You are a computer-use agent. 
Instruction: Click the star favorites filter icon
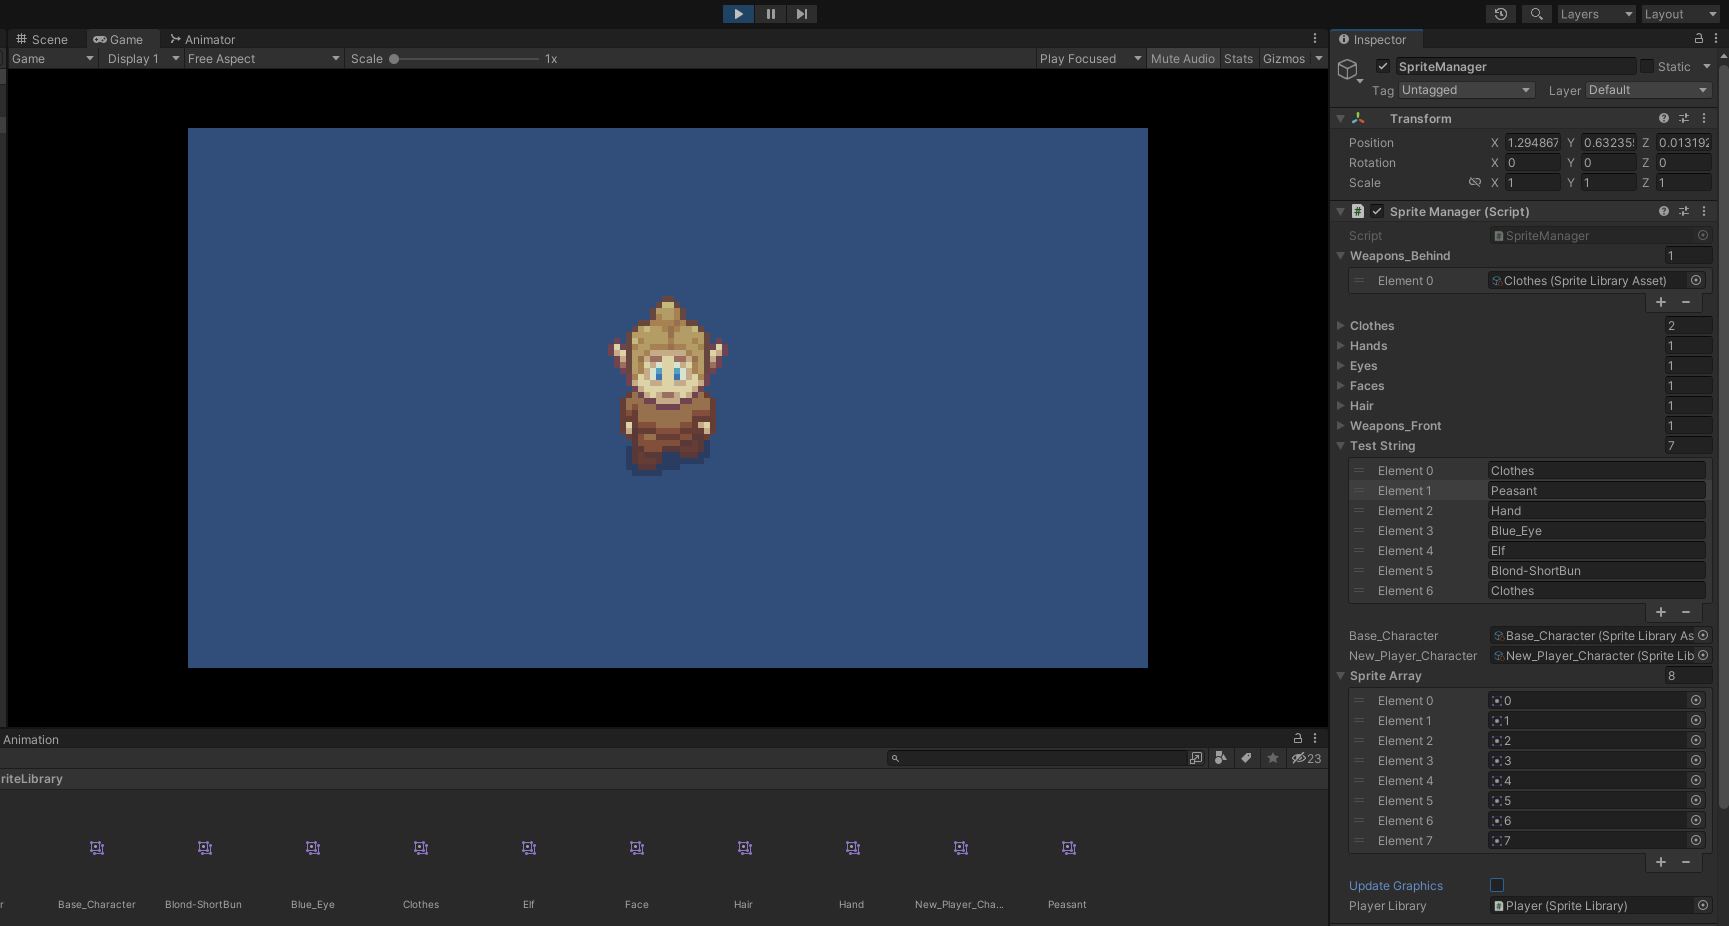[1272, 758]
